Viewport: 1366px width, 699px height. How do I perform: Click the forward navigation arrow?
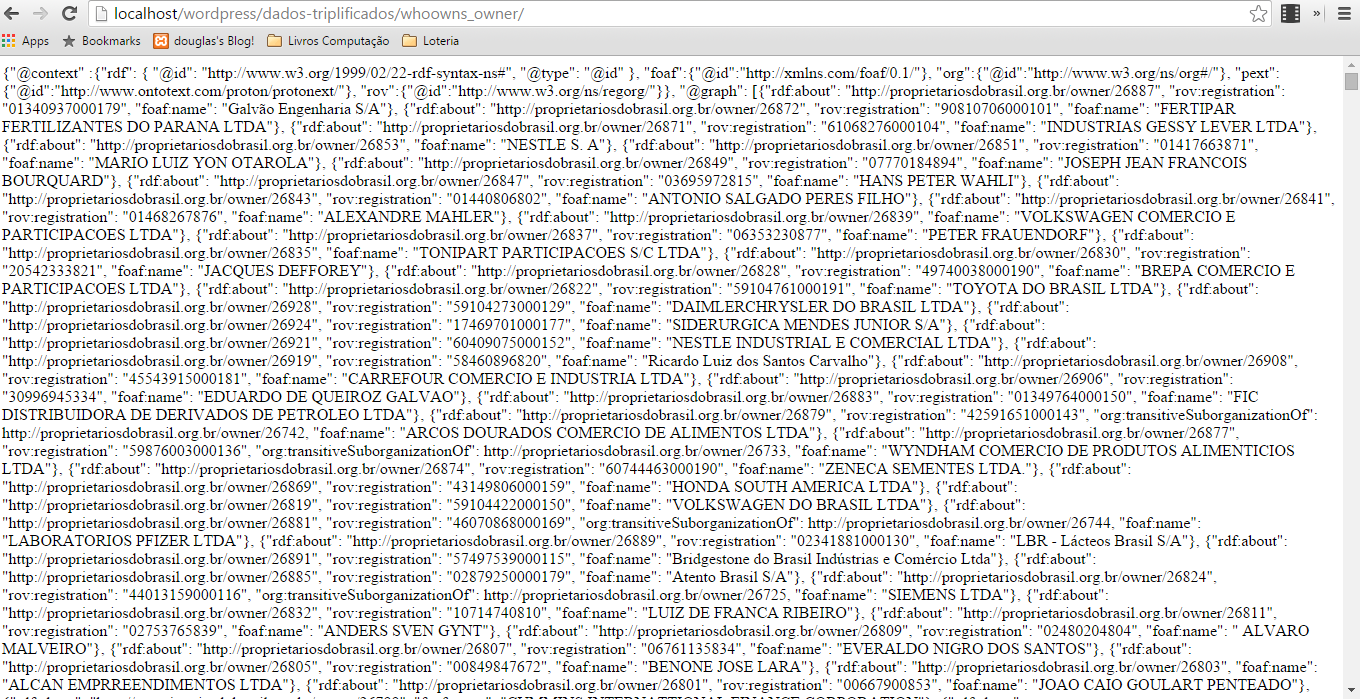point(41,14)
